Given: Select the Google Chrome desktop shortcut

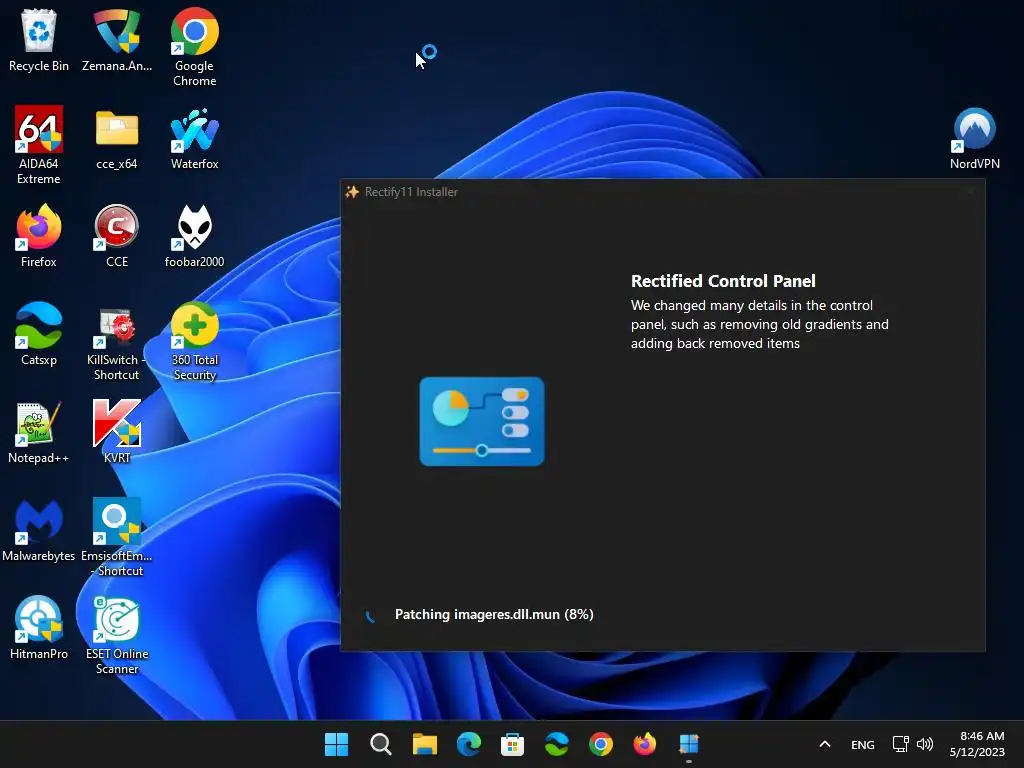Looking at the screenshot, I should point(195,47).
